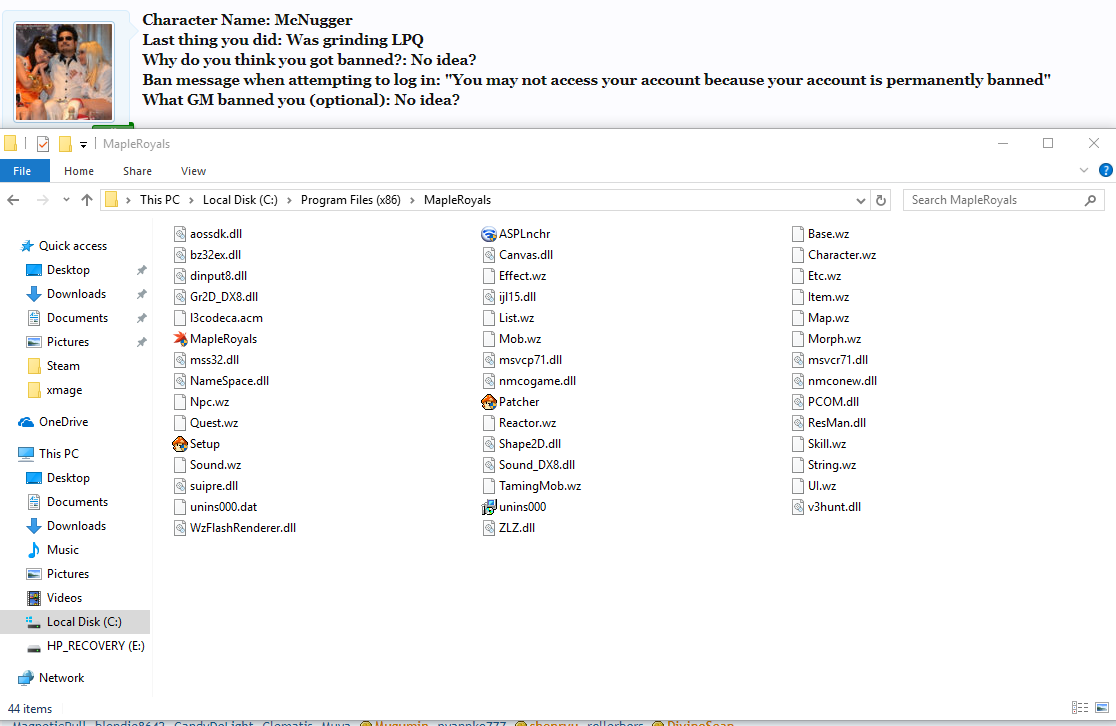This screenshot has width=1116, height=726.
Task: Select the msvcp71.dll file
Action: [522, 359]
